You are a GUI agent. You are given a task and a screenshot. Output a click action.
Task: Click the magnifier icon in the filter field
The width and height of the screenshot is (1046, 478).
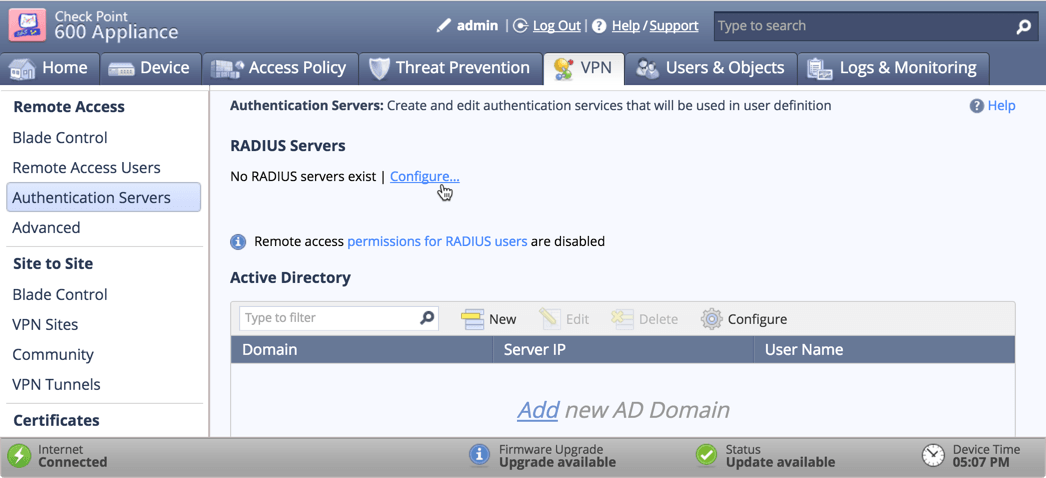pyautogui.click(x=427, y=318)
